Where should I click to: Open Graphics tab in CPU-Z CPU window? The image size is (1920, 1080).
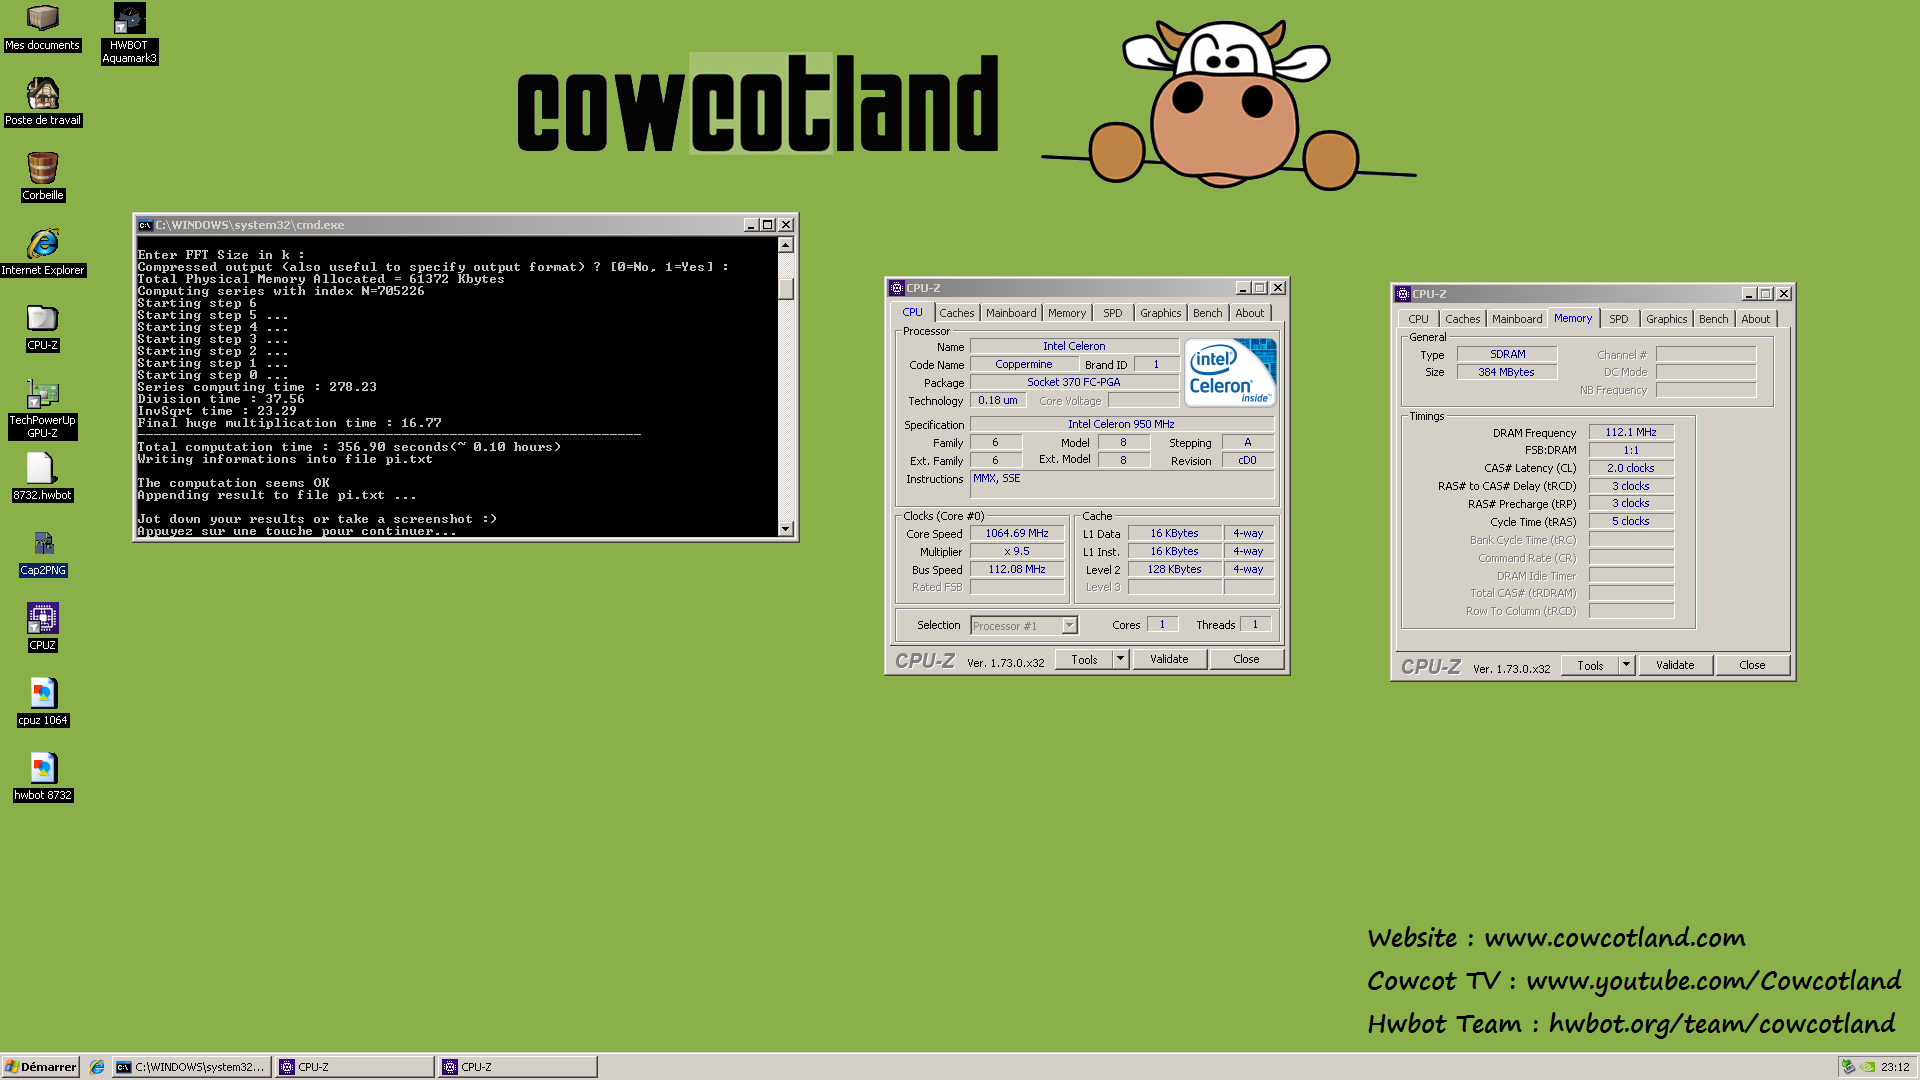click(1160, 313)
